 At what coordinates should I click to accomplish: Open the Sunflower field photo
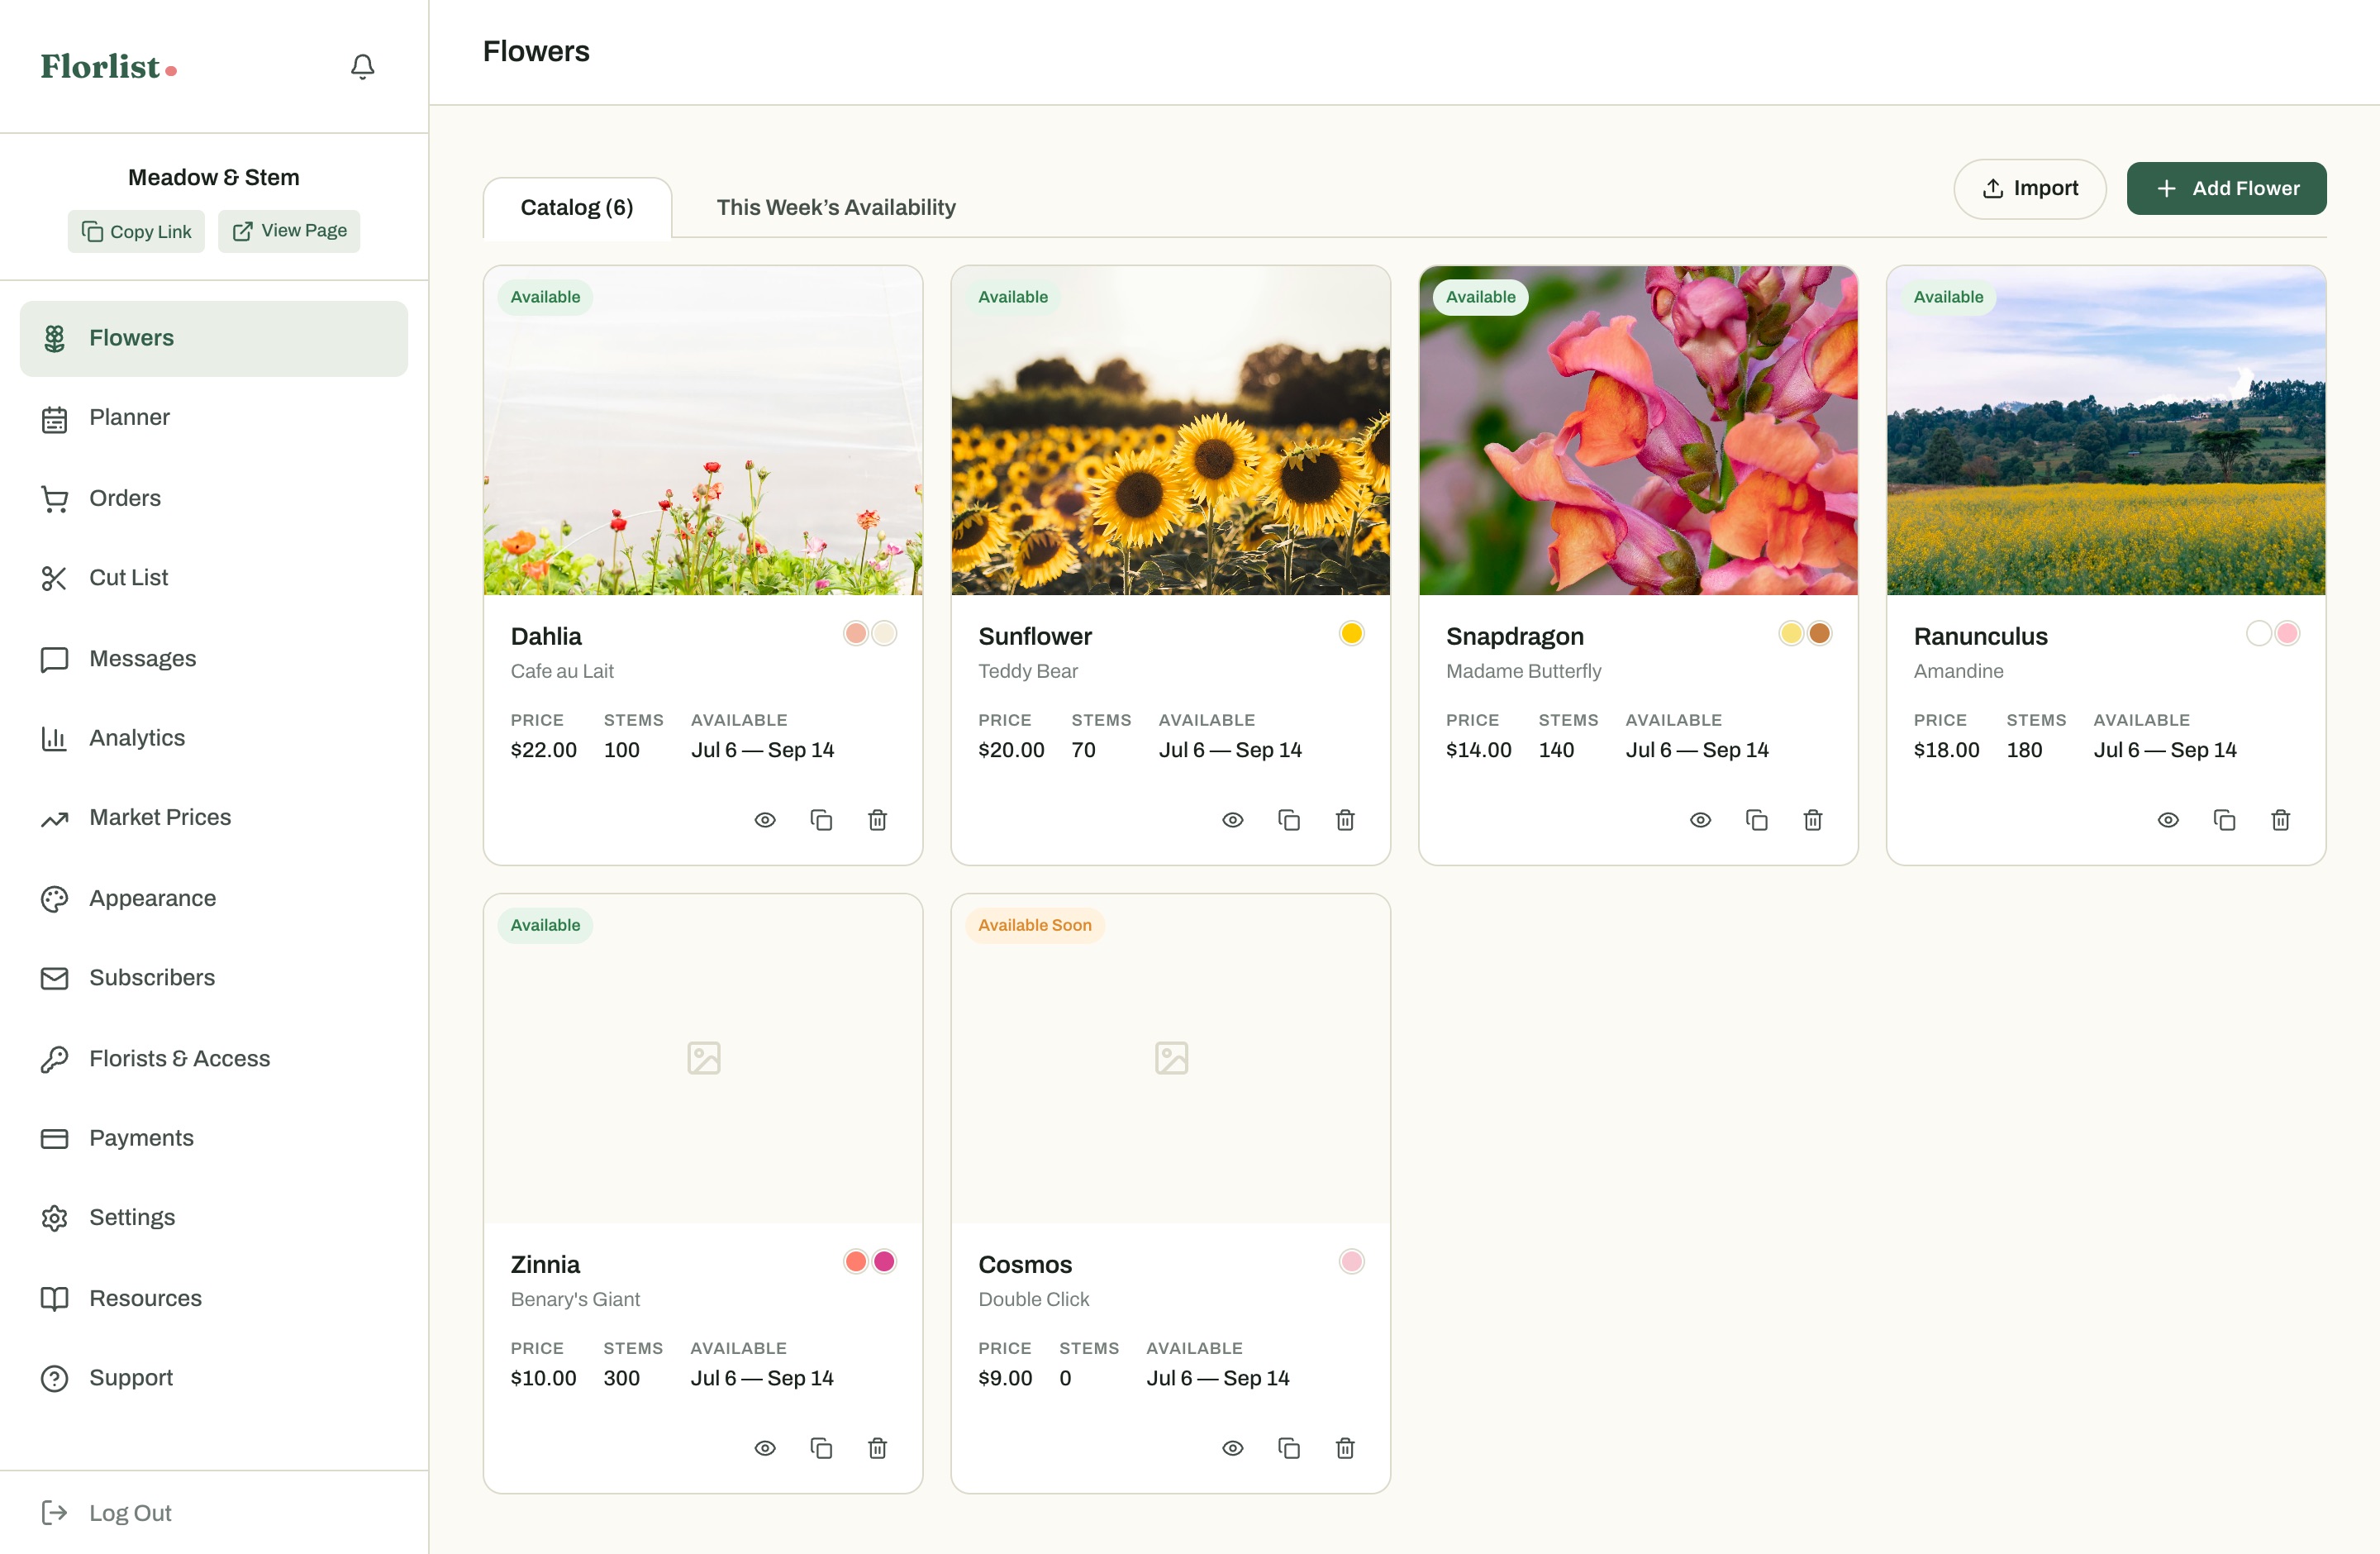tap(1170, 430)
